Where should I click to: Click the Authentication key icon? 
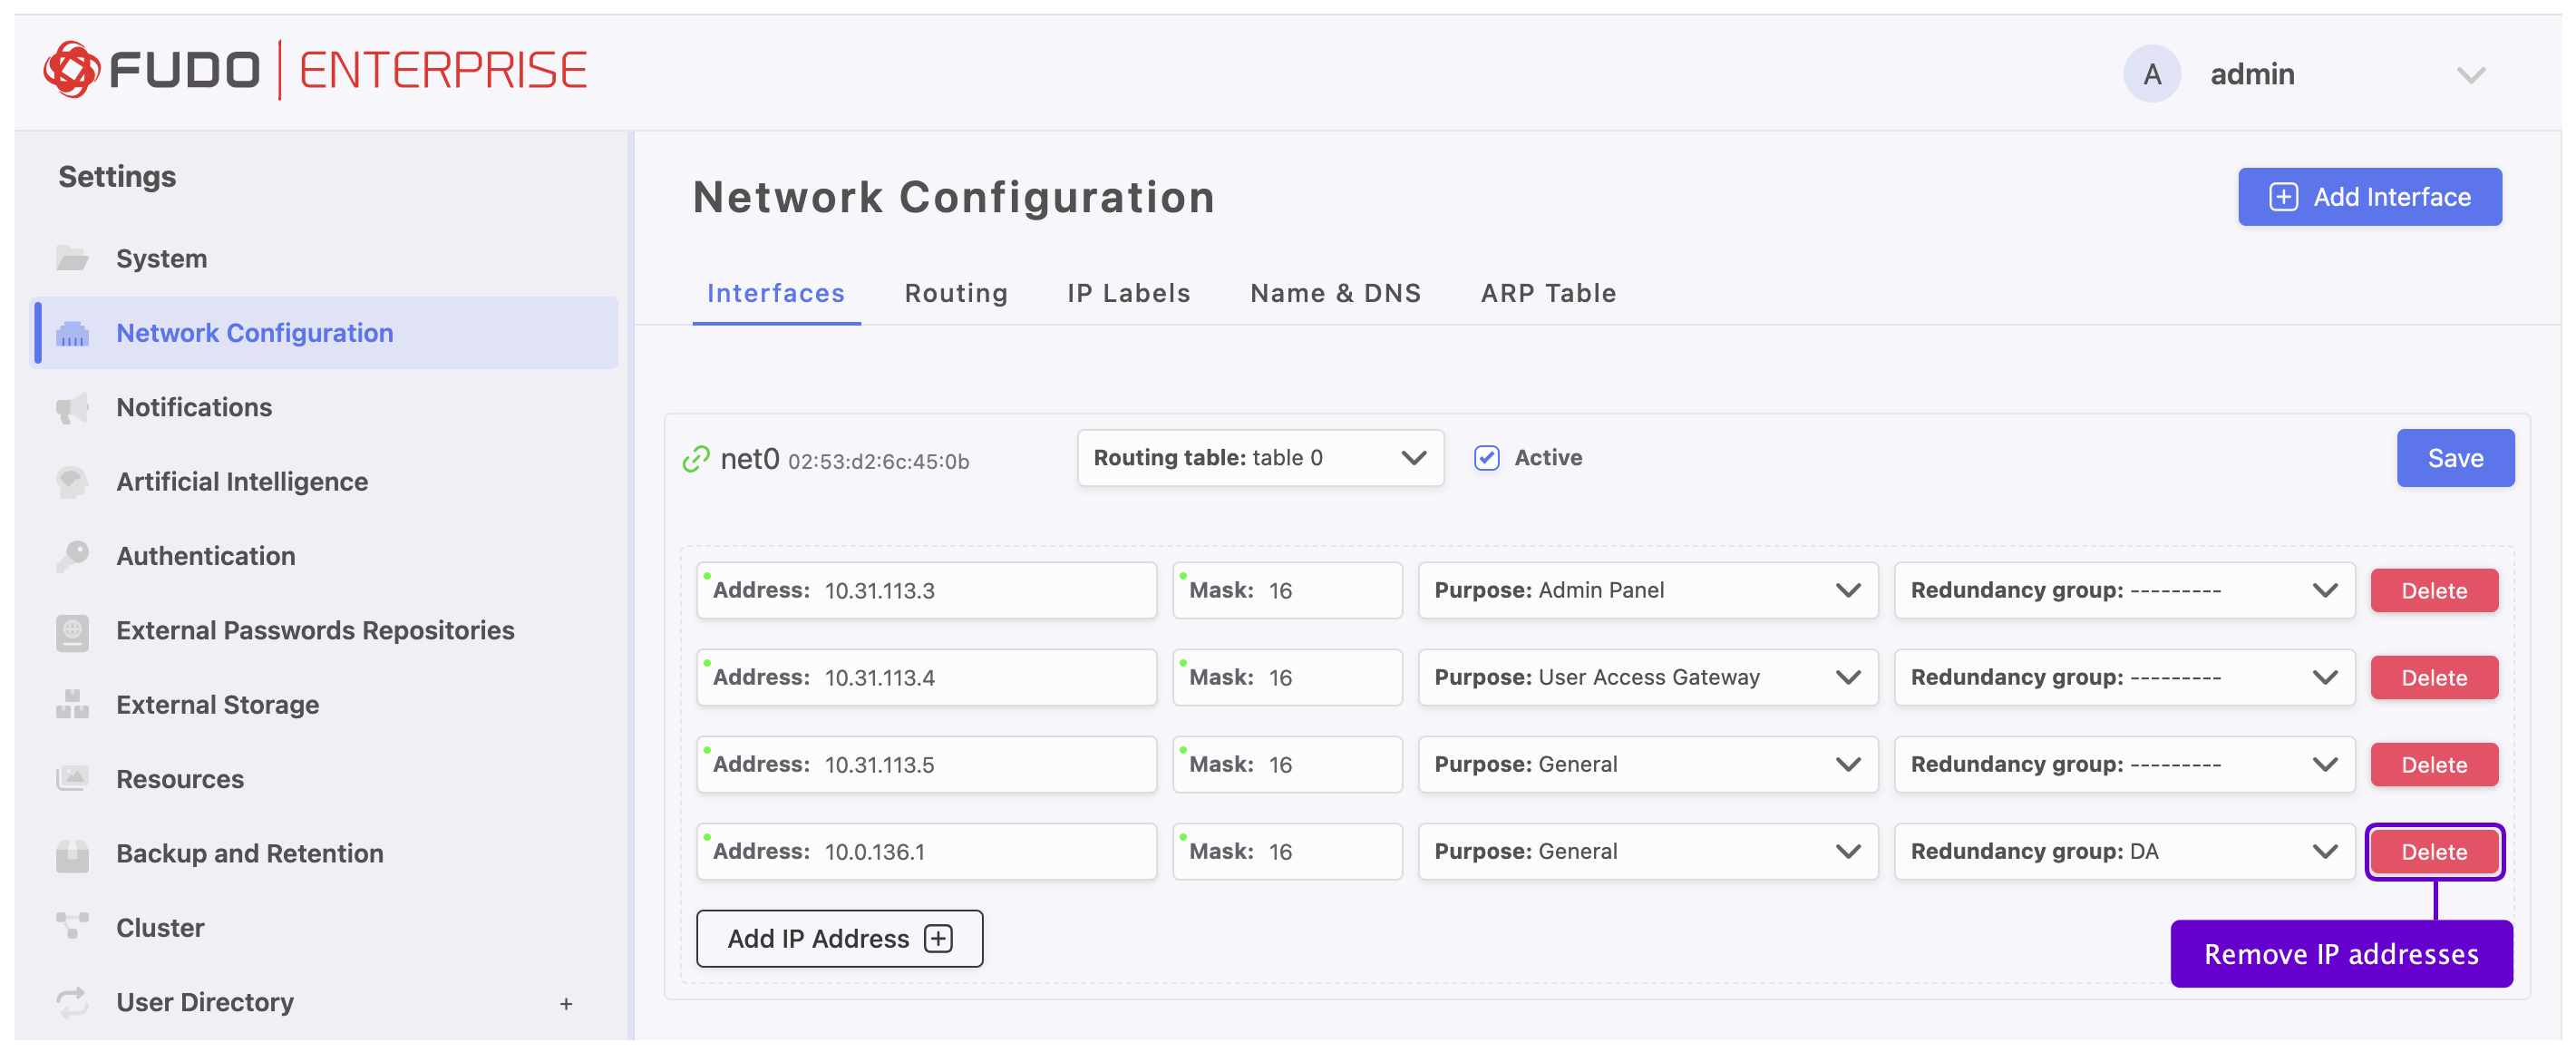coord(72,556)
